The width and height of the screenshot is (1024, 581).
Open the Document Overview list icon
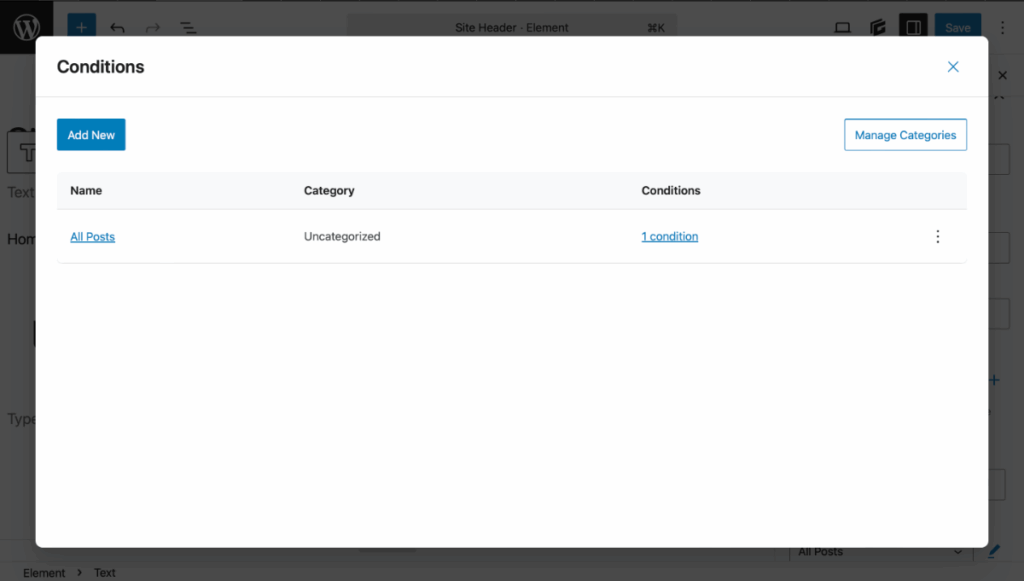[188, 27]
